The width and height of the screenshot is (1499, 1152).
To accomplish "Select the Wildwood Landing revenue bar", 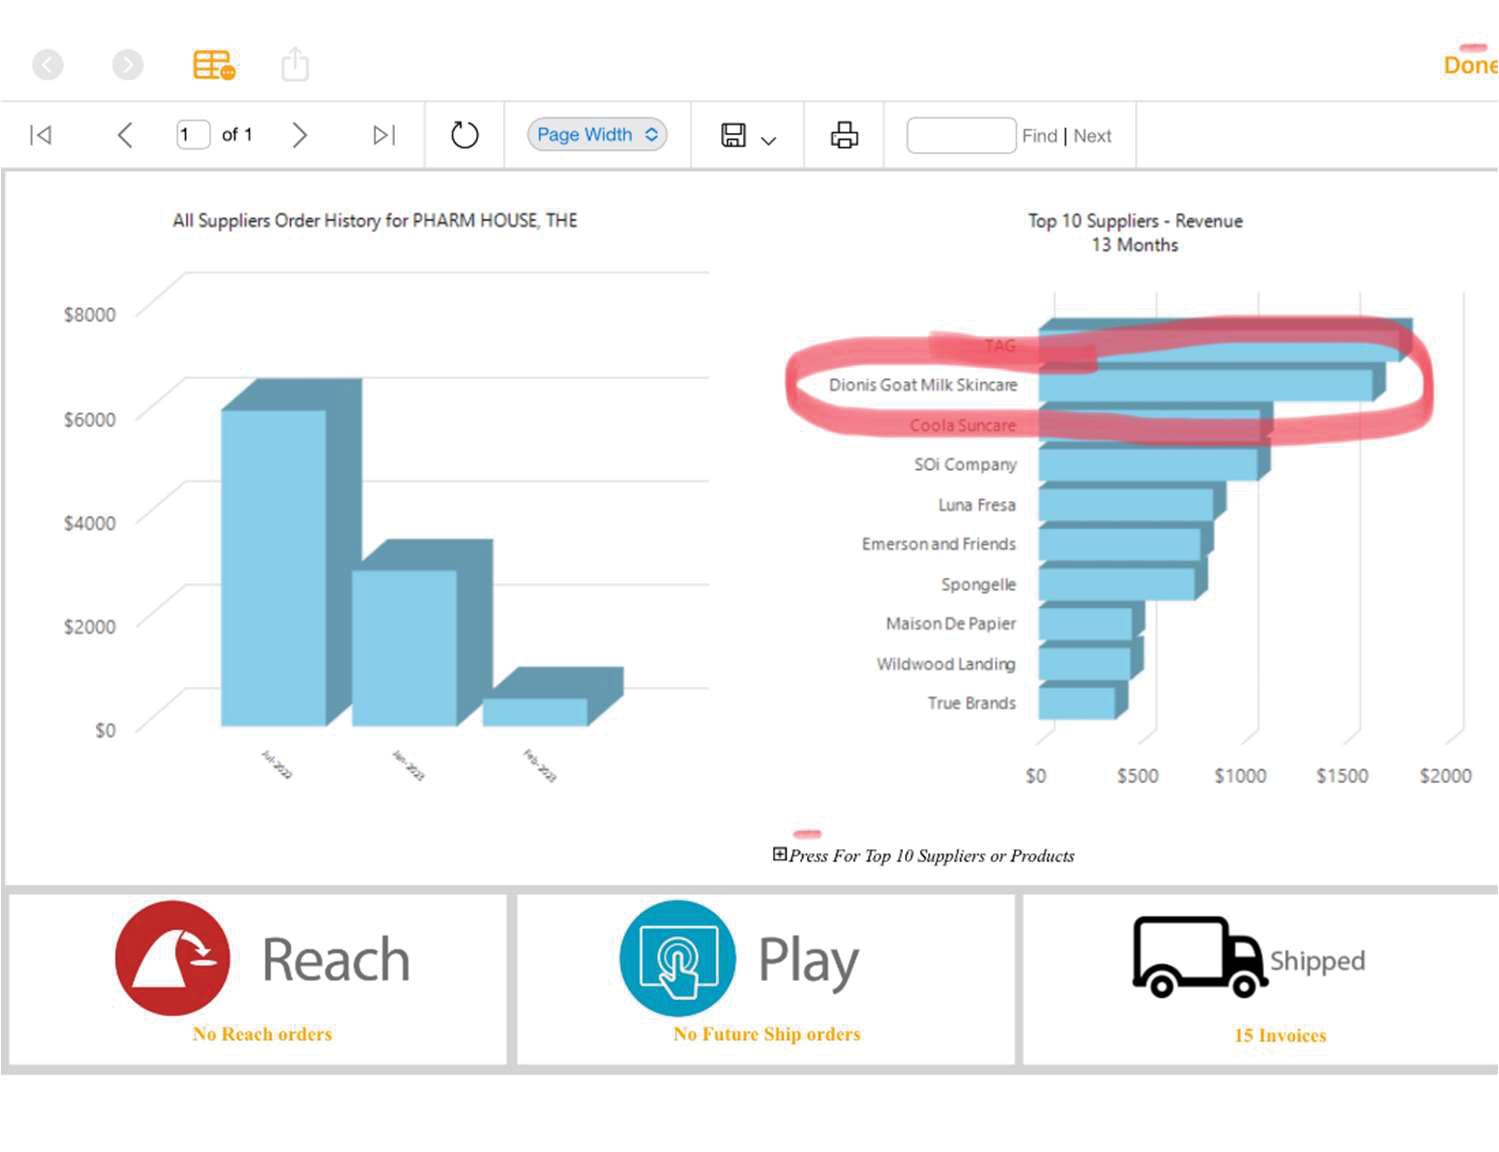I will click(1084, 663).
